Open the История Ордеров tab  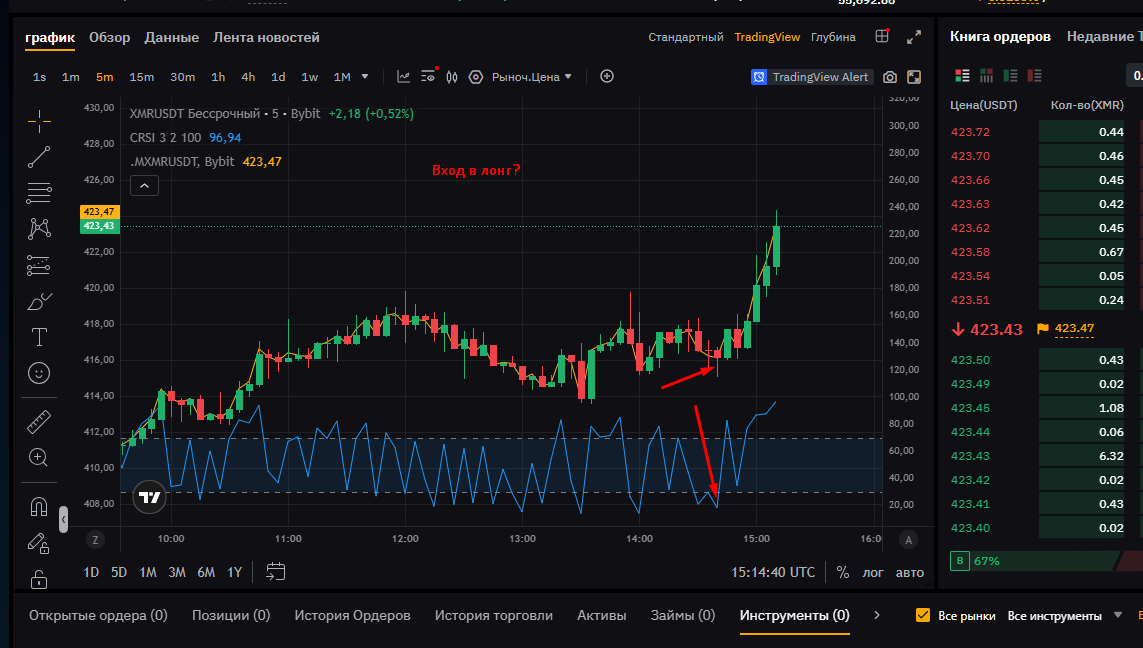[352, 615]
